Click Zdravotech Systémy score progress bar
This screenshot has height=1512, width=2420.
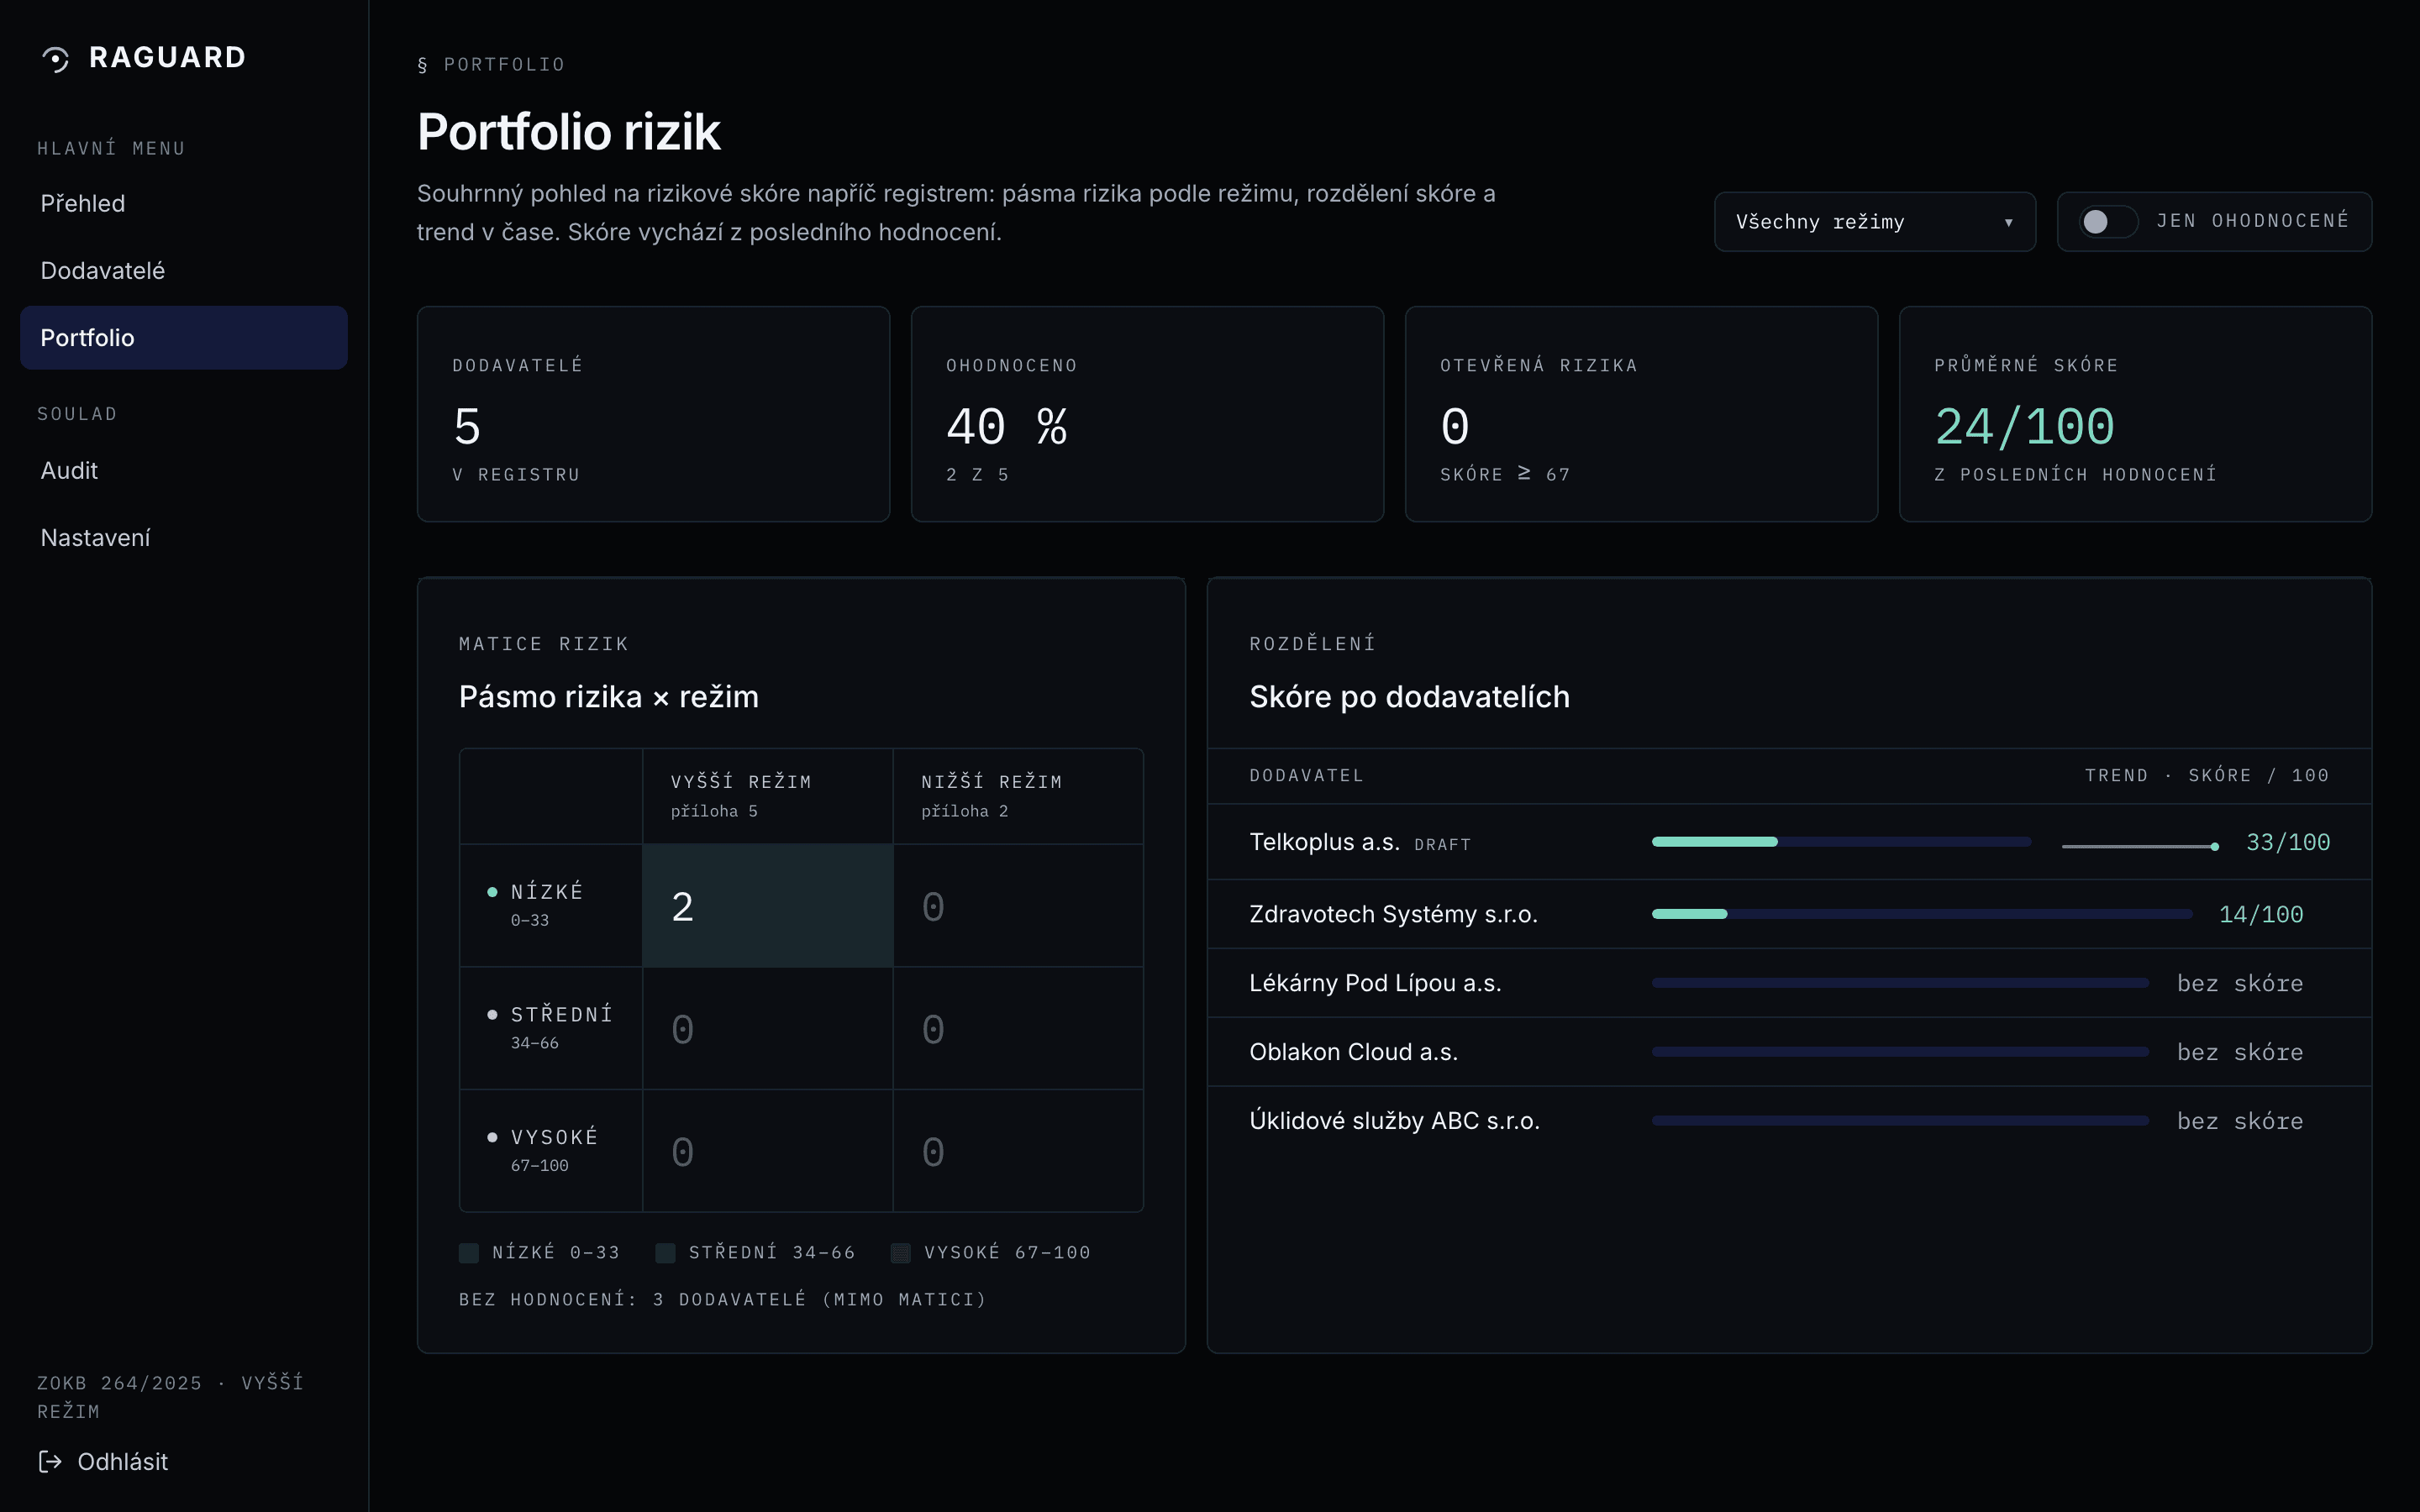(1921, 914)
